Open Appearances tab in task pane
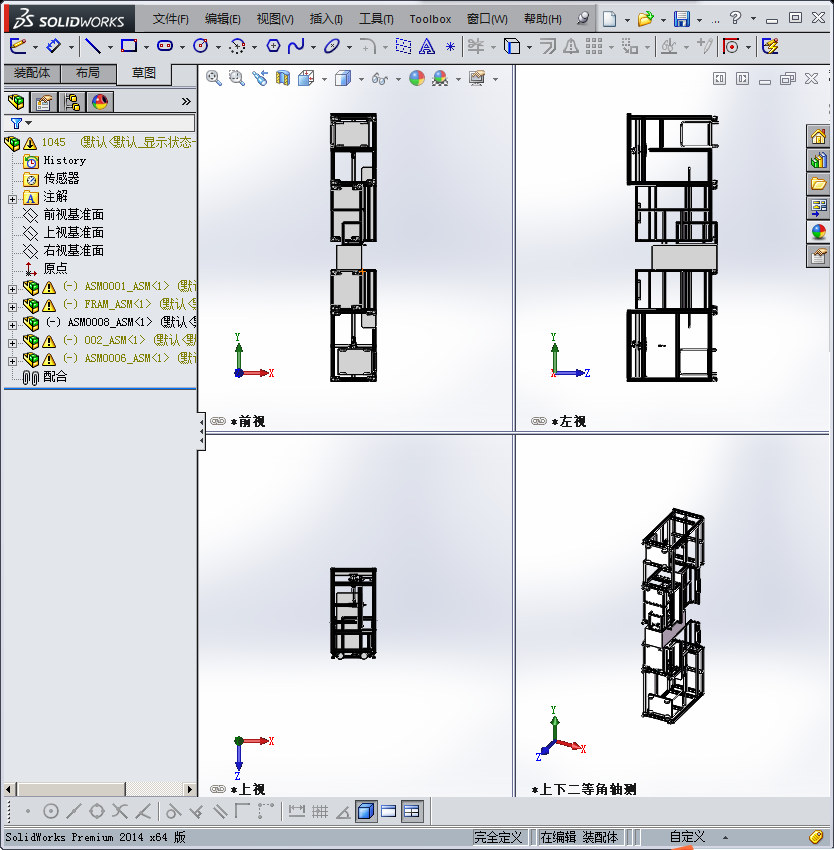This screenshot has width=834, height=850. click(x=818, y=233)
